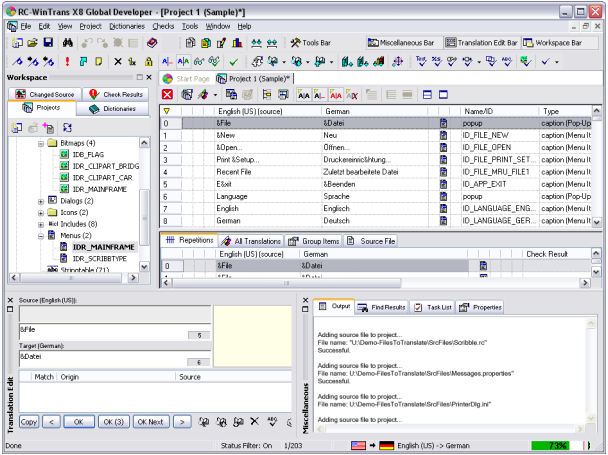Screen dimensions: 608x455
Task: Open the Check Results workspace tab
Action: [x=116, y=94]
